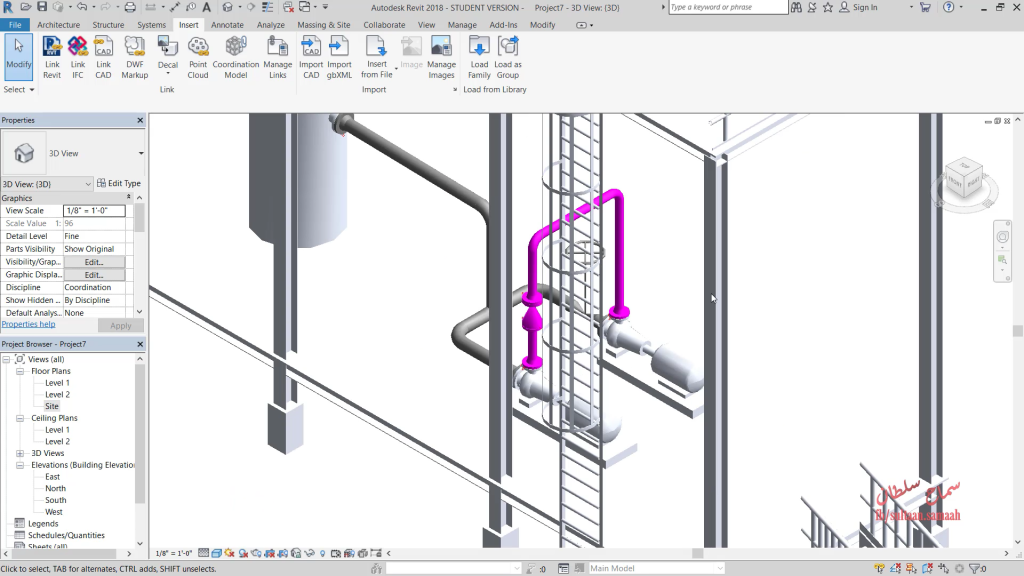The width and height of the screenshot is (1024, 576).
Task: Start the Point Cloud tool
Action: (198, 57)
